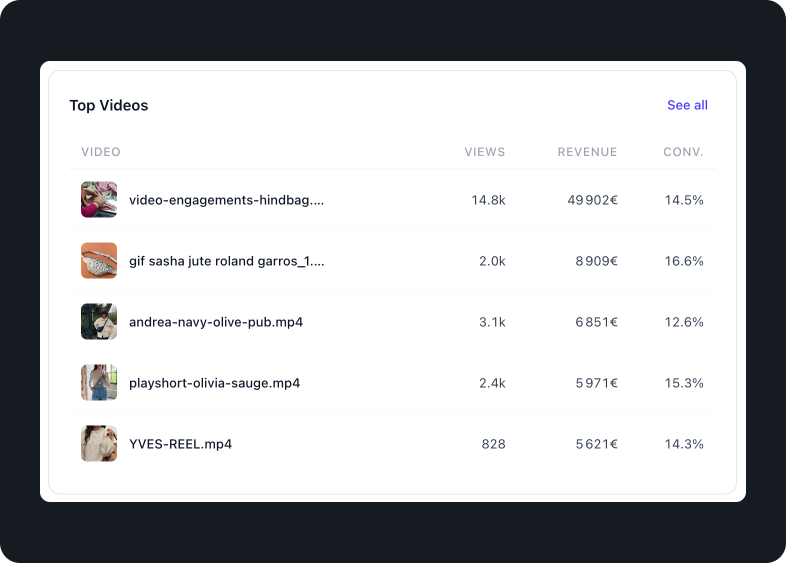Click the 49 902€ revenue value
Screen dimensions: 786x563
[592, 200]
